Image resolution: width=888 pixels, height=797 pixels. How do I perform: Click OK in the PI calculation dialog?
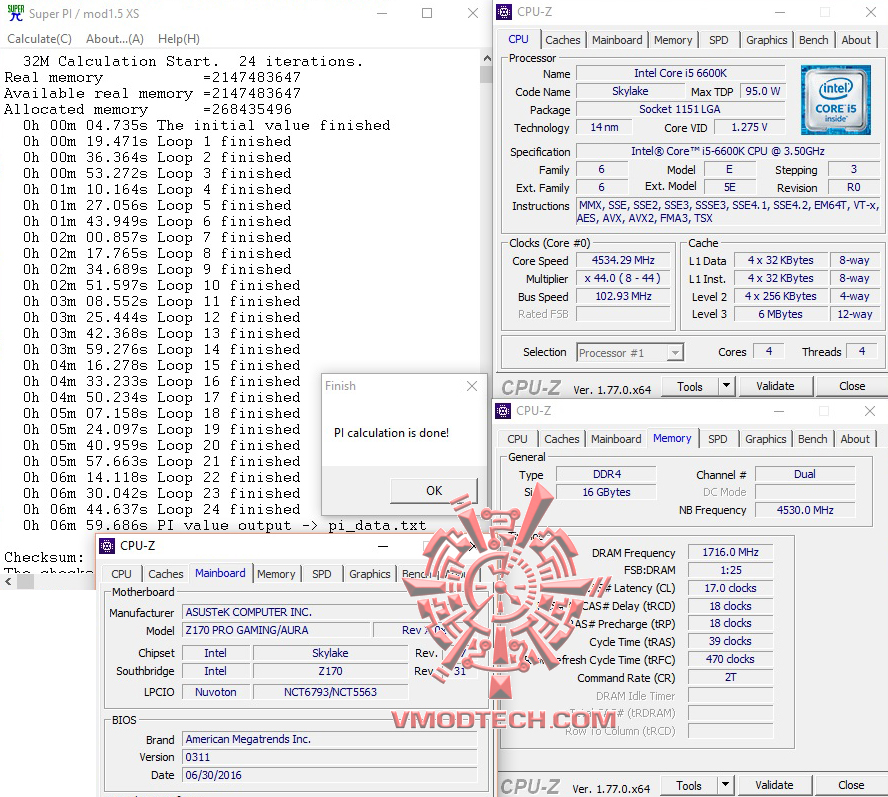click(x=433, y=491)
